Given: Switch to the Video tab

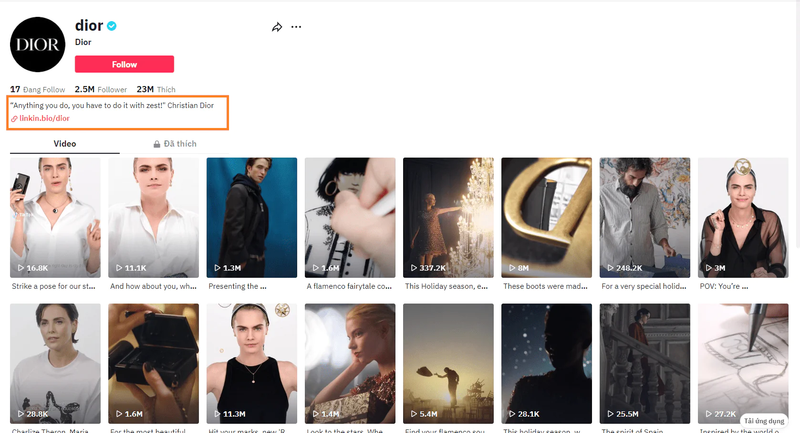Looking at the screenshot, I should click(65, 144).
